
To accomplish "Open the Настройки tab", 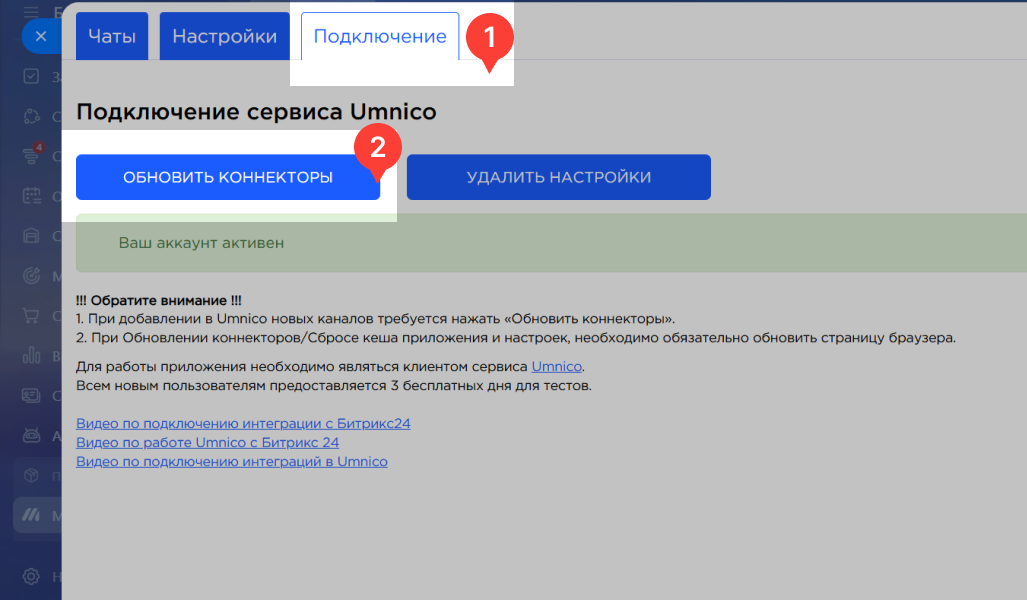I will 224,37.
